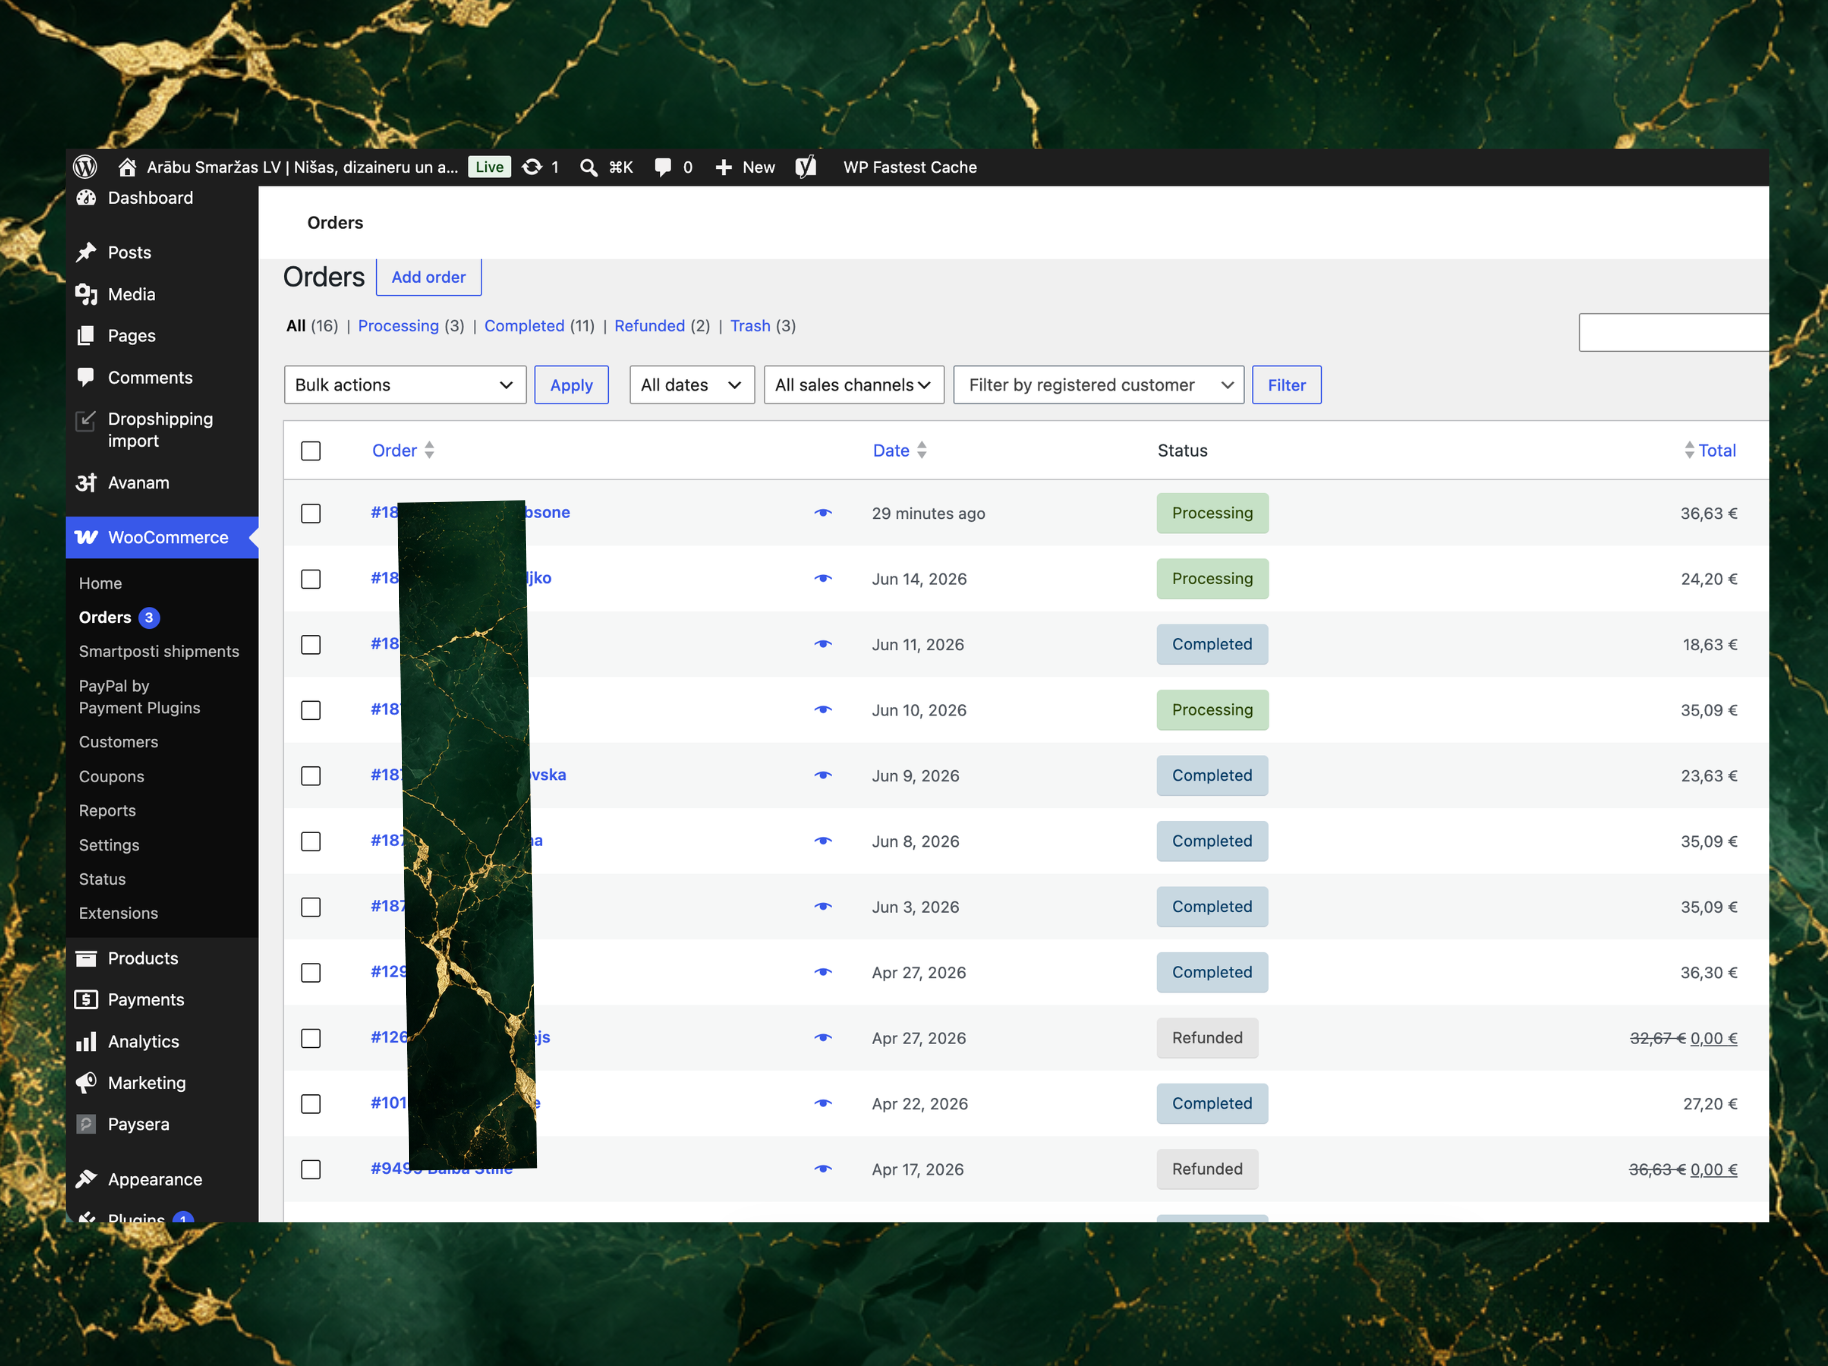Click the Filter button
1828x1366 pixels.
coord(1287,385)
